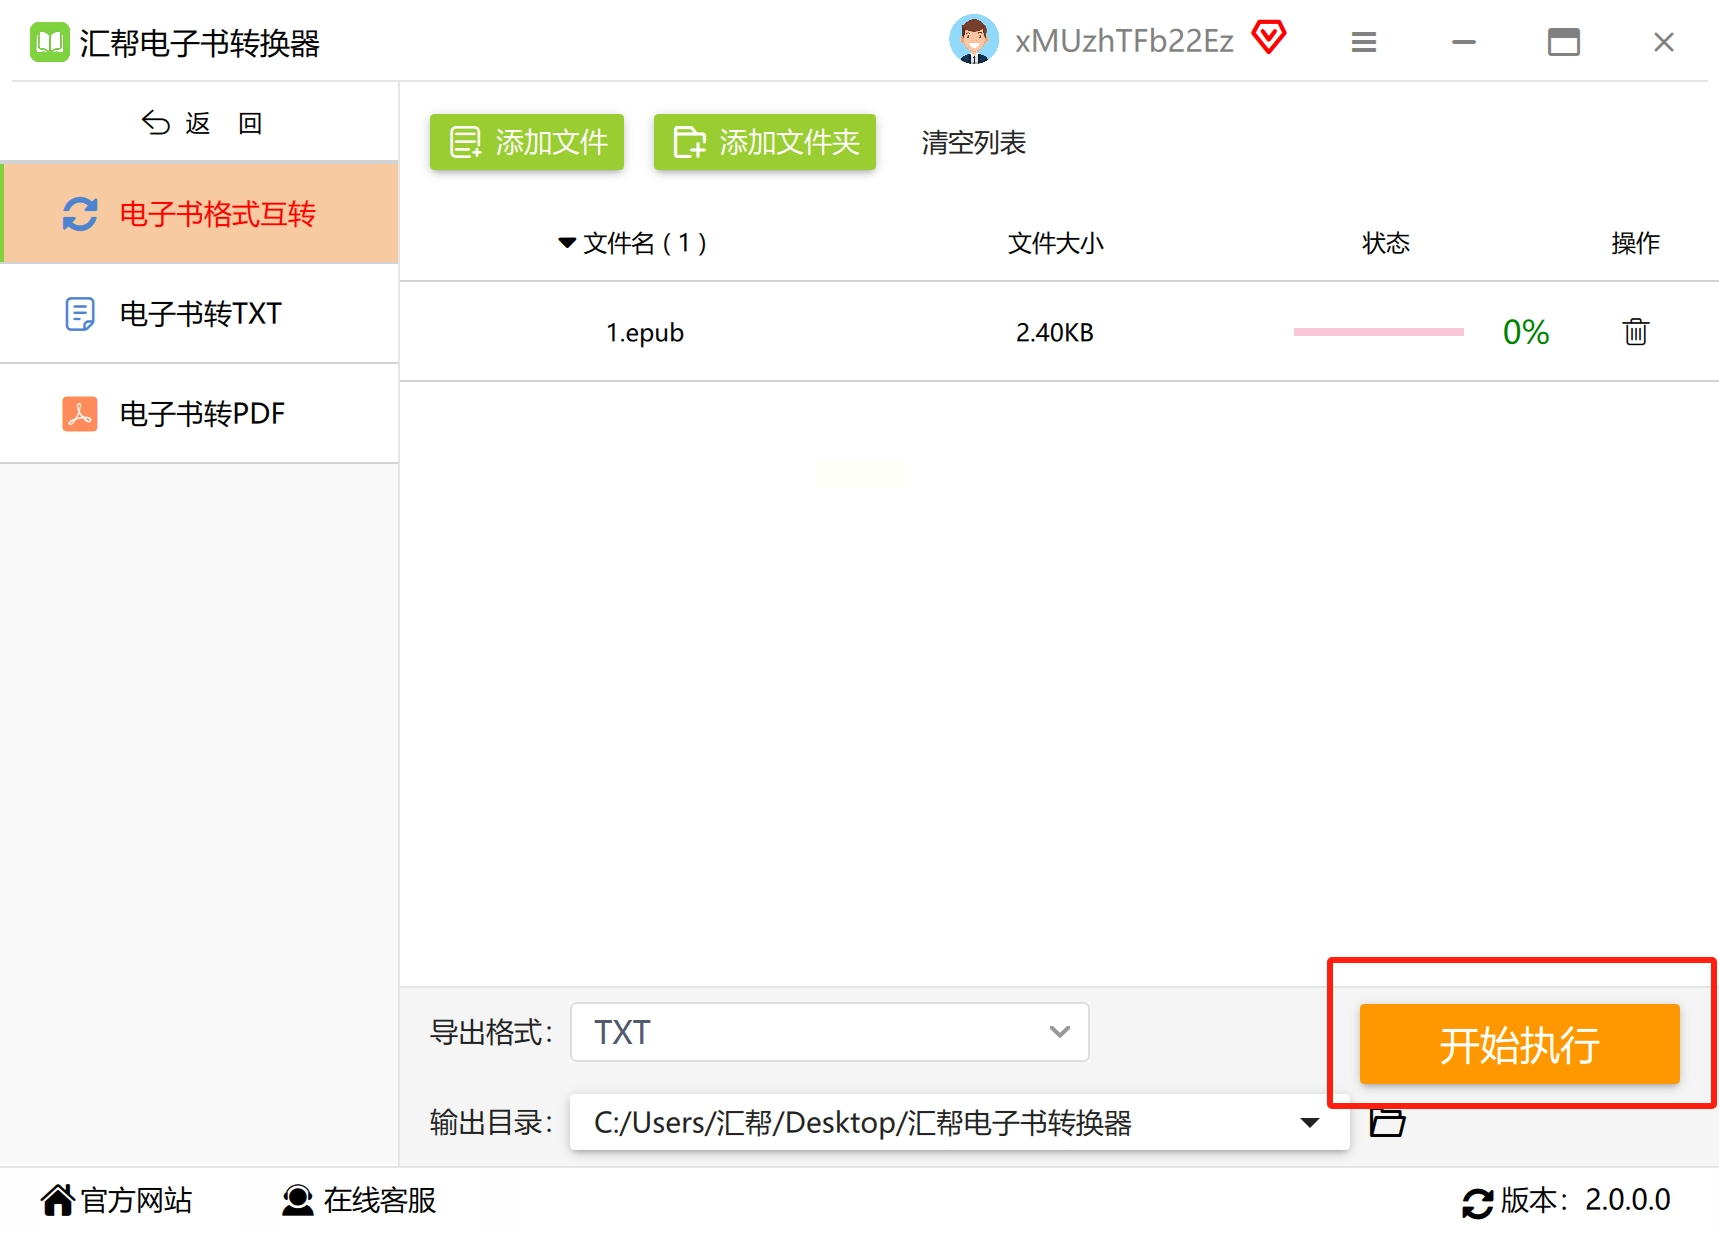
Task: Click the PDF icon in the sidebar
Action: (x=80, y=413)
